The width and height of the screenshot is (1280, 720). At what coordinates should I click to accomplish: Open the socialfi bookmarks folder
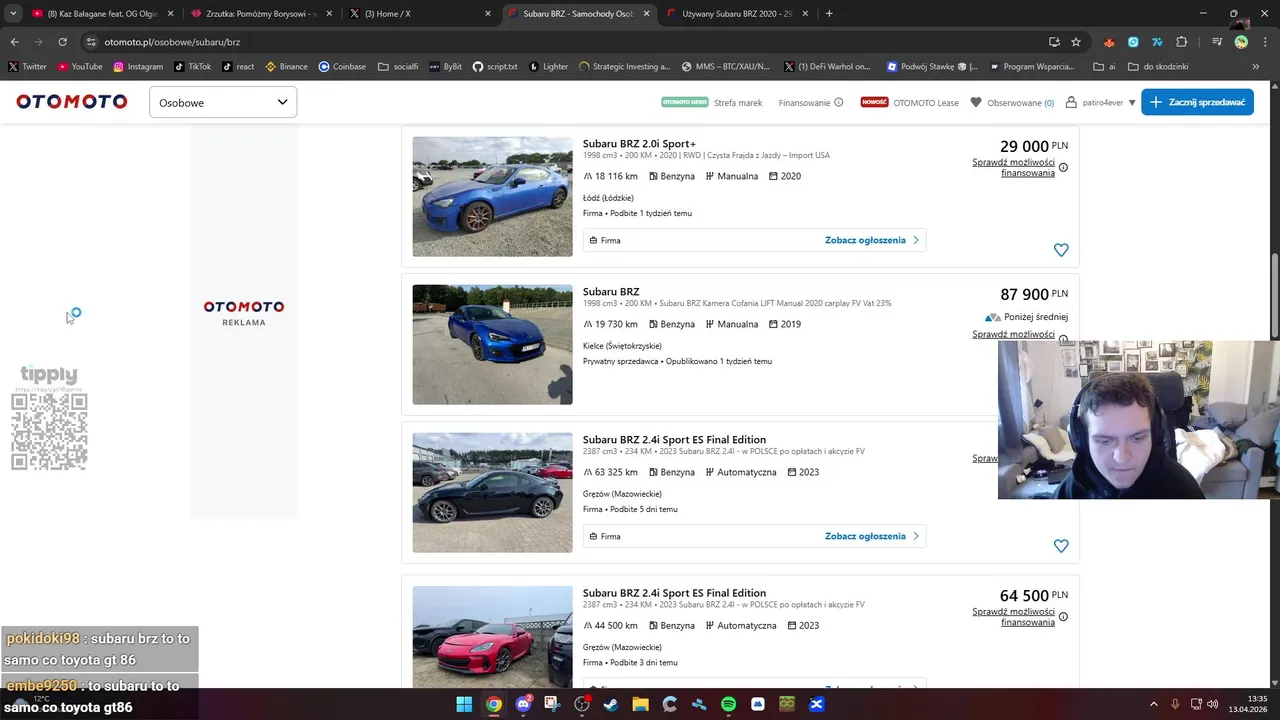(x=398, y=67)
